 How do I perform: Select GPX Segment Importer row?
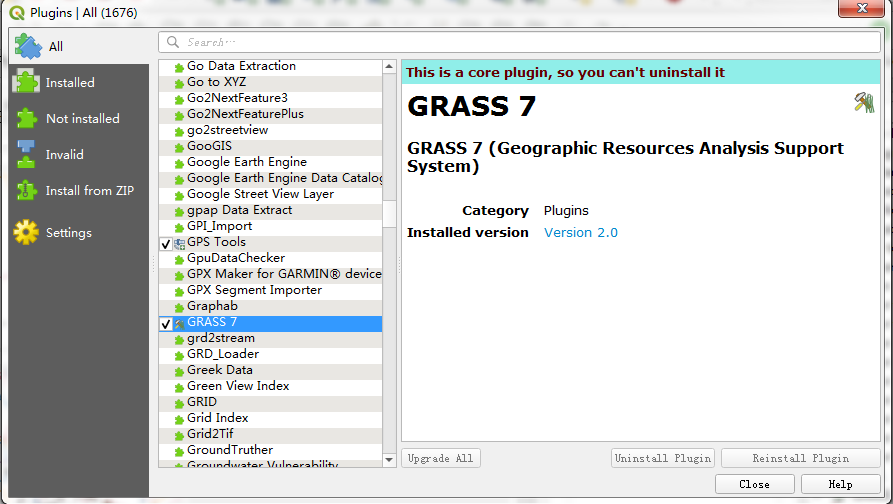[271, 290]
